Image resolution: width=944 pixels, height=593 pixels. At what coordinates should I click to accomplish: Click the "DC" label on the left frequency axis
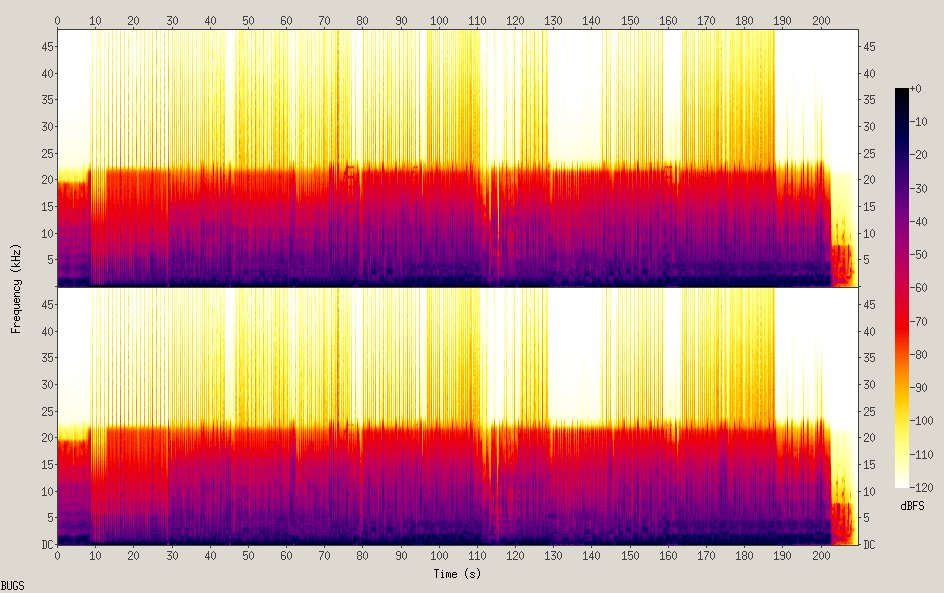45,544
